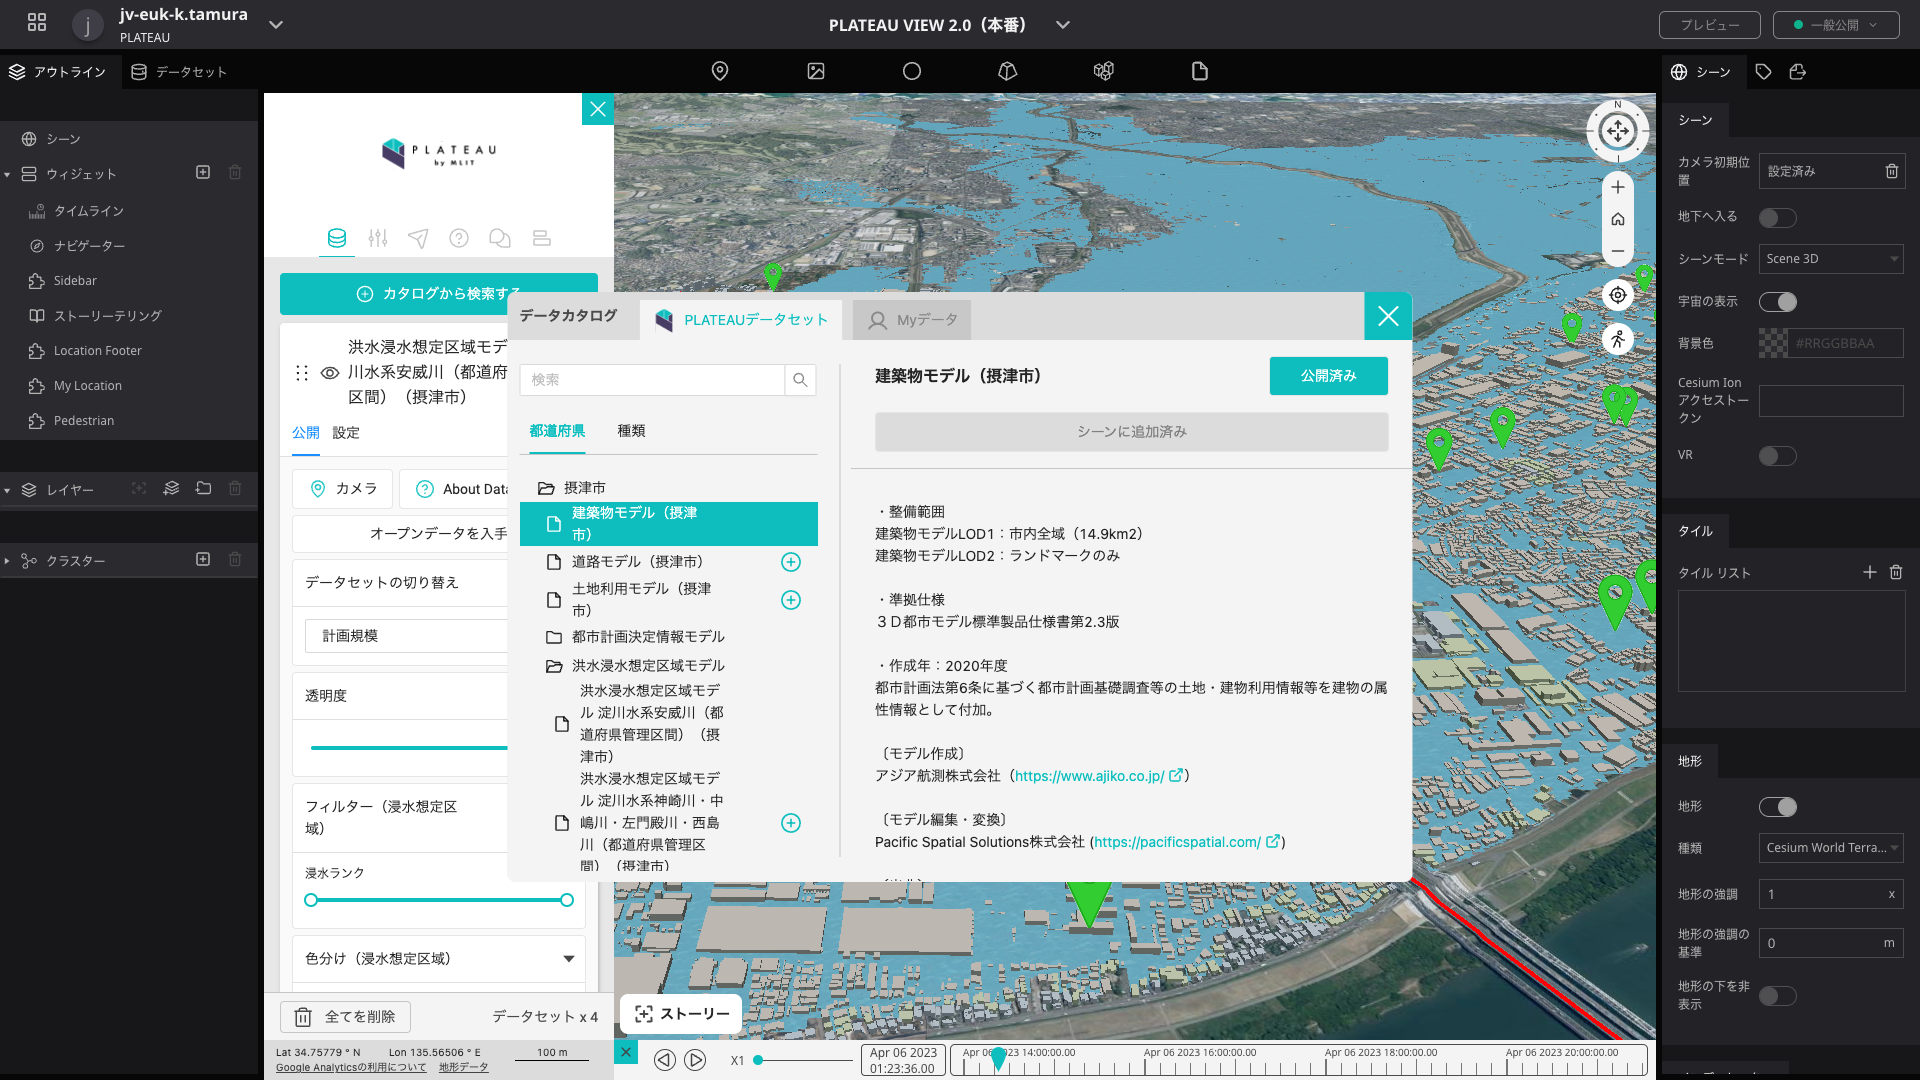
Task: Toggle visibility eye of flood dataset
Action: [x=329, y=373]
